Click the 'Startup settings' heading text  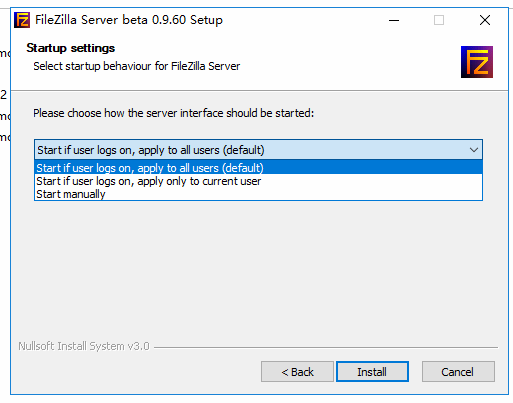(71, 48)
